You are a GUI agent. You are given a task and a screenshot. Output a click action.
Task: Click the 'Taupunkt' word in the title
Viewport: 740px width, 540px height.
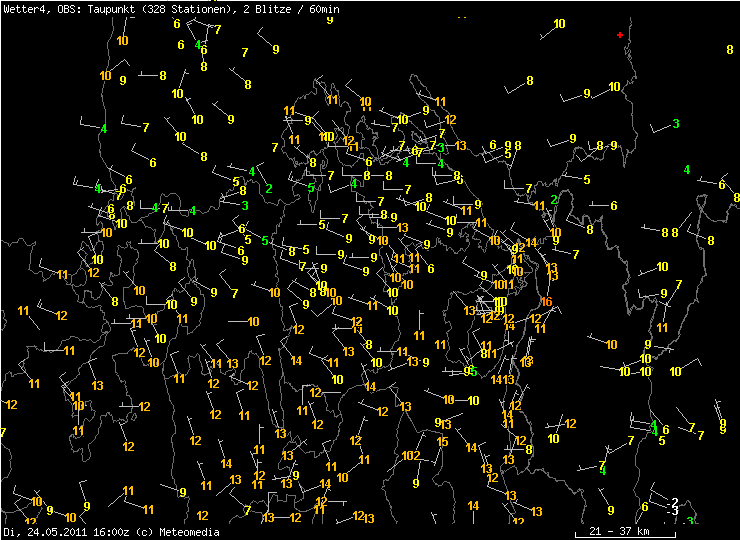point(112,9)
